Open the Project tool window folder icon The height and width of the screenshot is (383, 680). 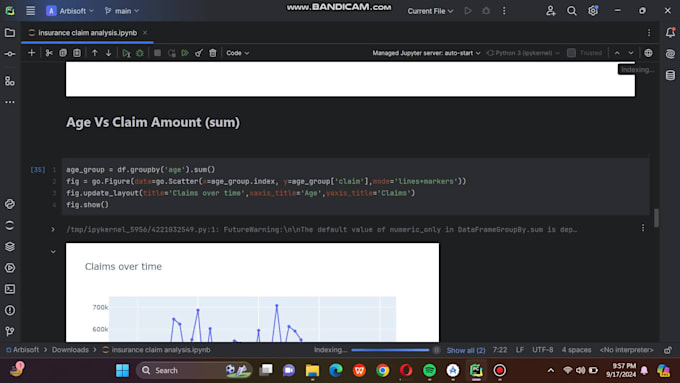tap(10, 33)
